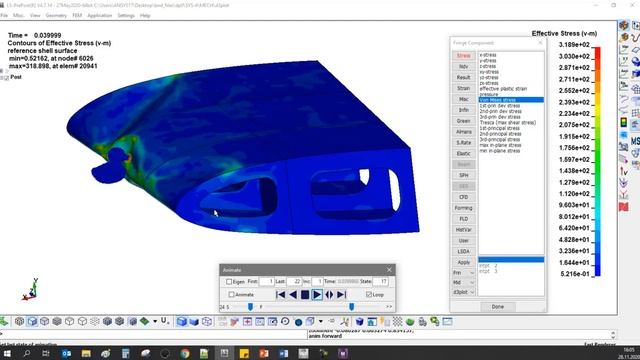
Task: Open the Misc. menu
Action: (x=19, y=16)
